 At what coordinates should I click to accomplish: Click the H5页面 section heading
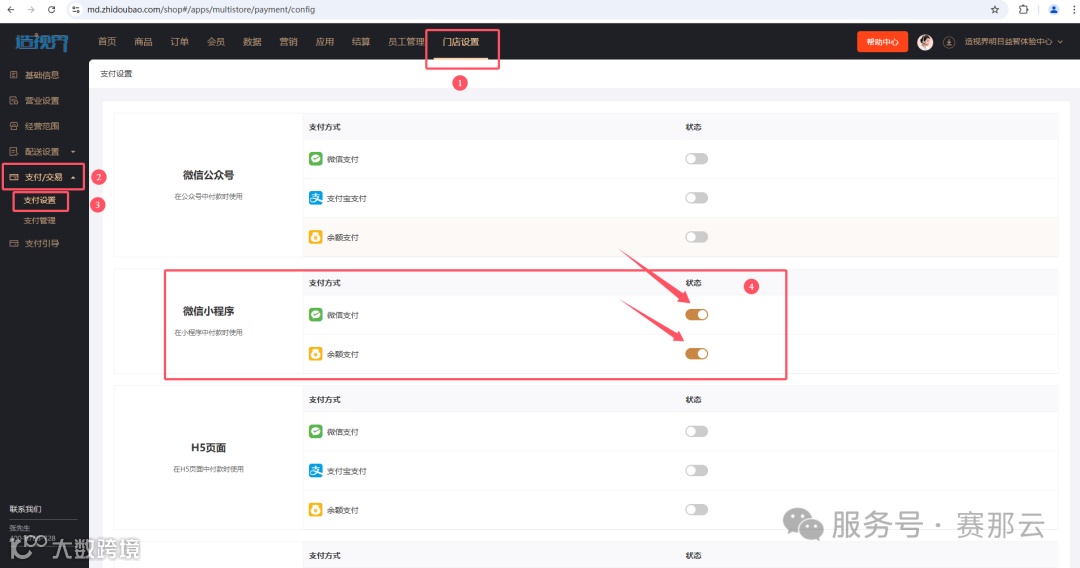click(208, 448)
